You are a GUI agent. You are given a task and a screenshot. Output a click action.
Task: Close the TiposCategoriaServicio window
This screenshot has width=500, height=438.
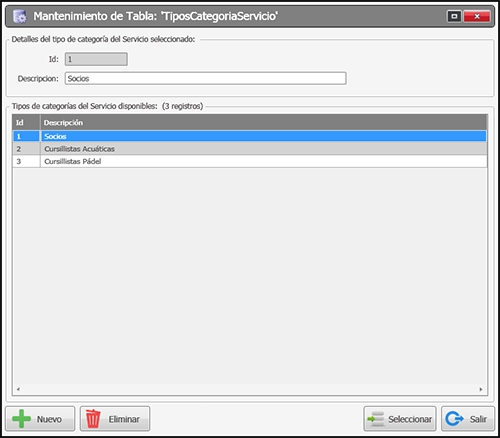click(x=477, y=16)
